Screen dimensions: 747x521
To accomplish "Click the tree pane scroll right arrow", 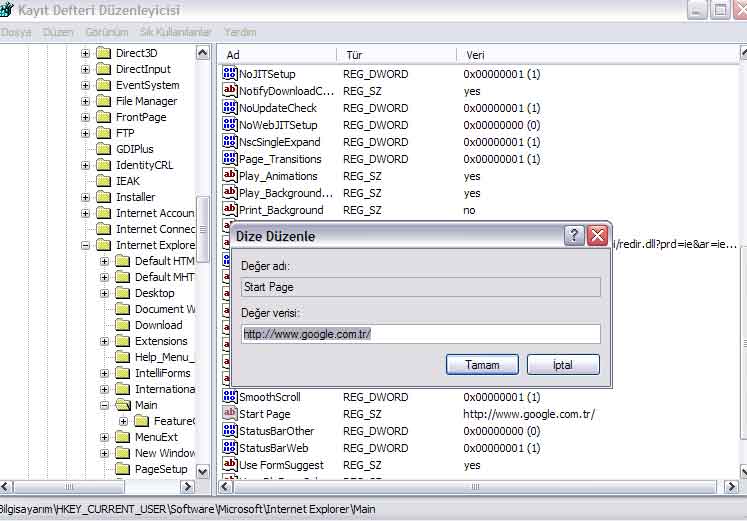I will [187, 487].
